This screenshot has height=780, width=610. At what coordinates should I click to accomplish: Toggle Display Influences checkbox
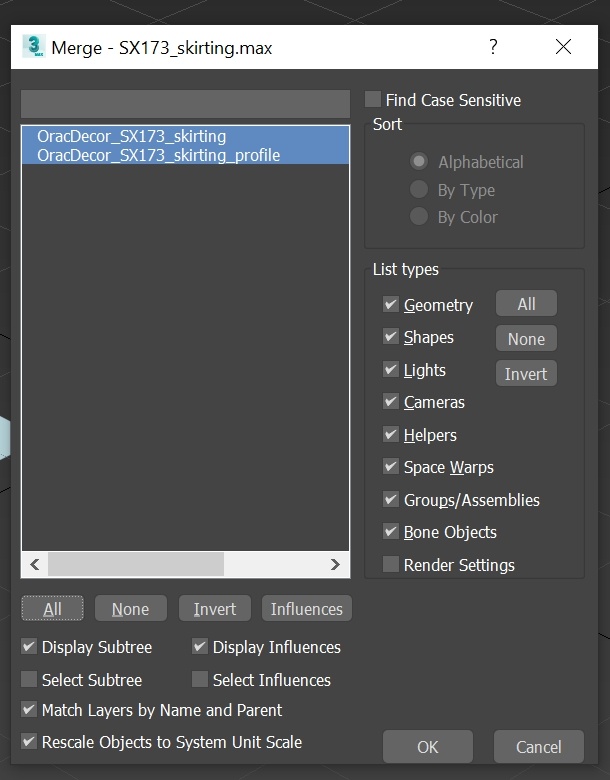point(200,647)
